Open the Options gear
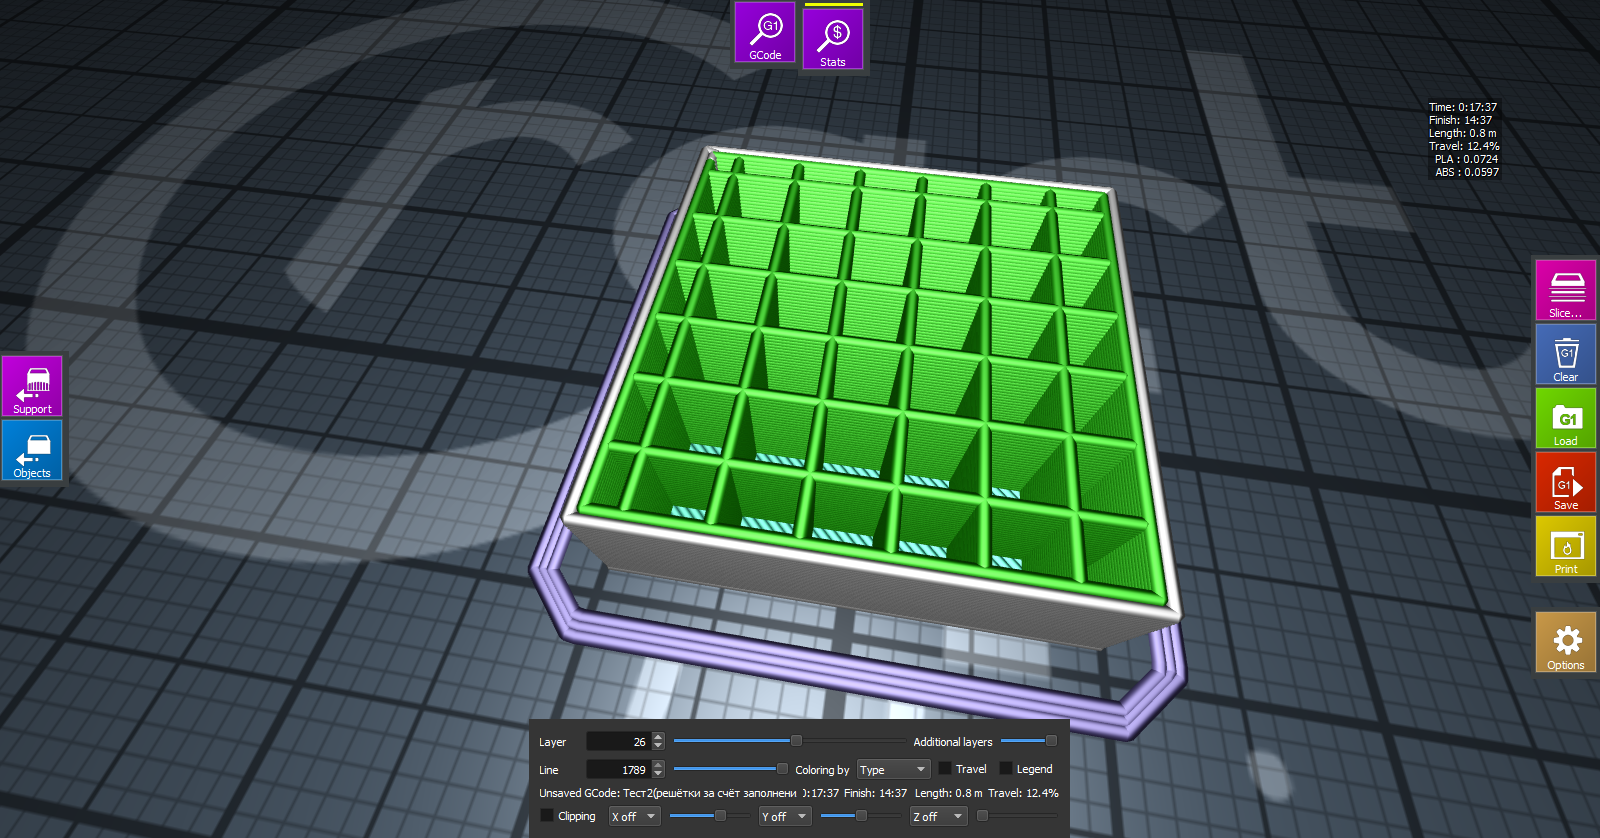Screen dimensions: 1600x838 pos(1566,642)
